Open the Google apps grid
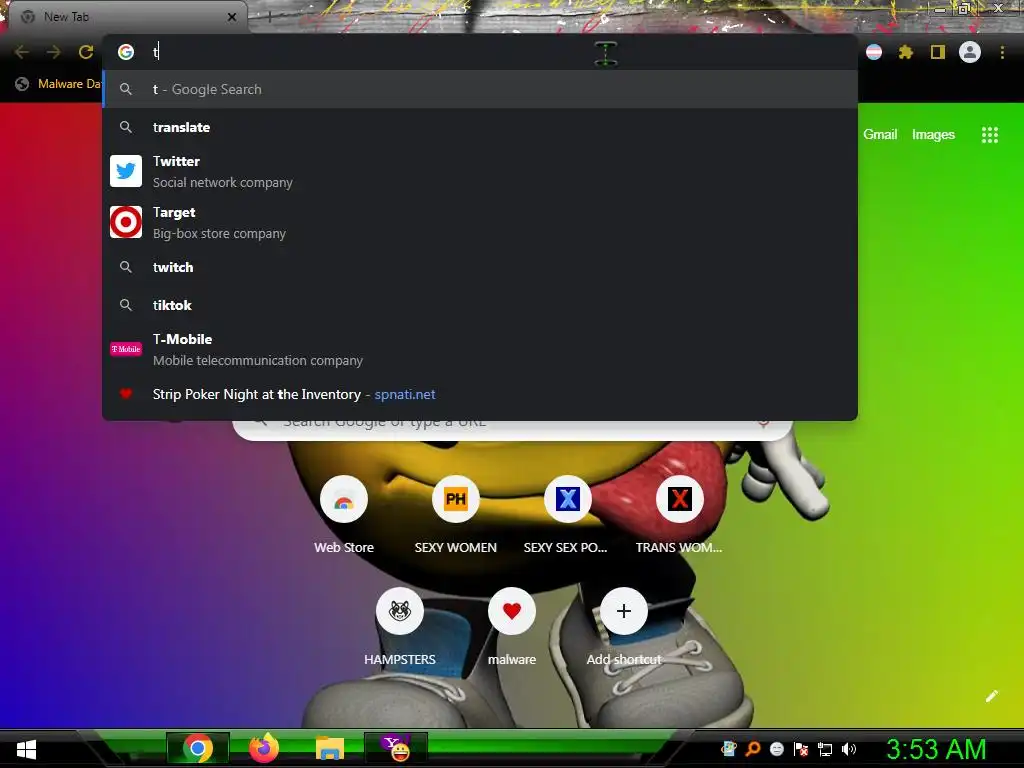 tap(989, 135)
